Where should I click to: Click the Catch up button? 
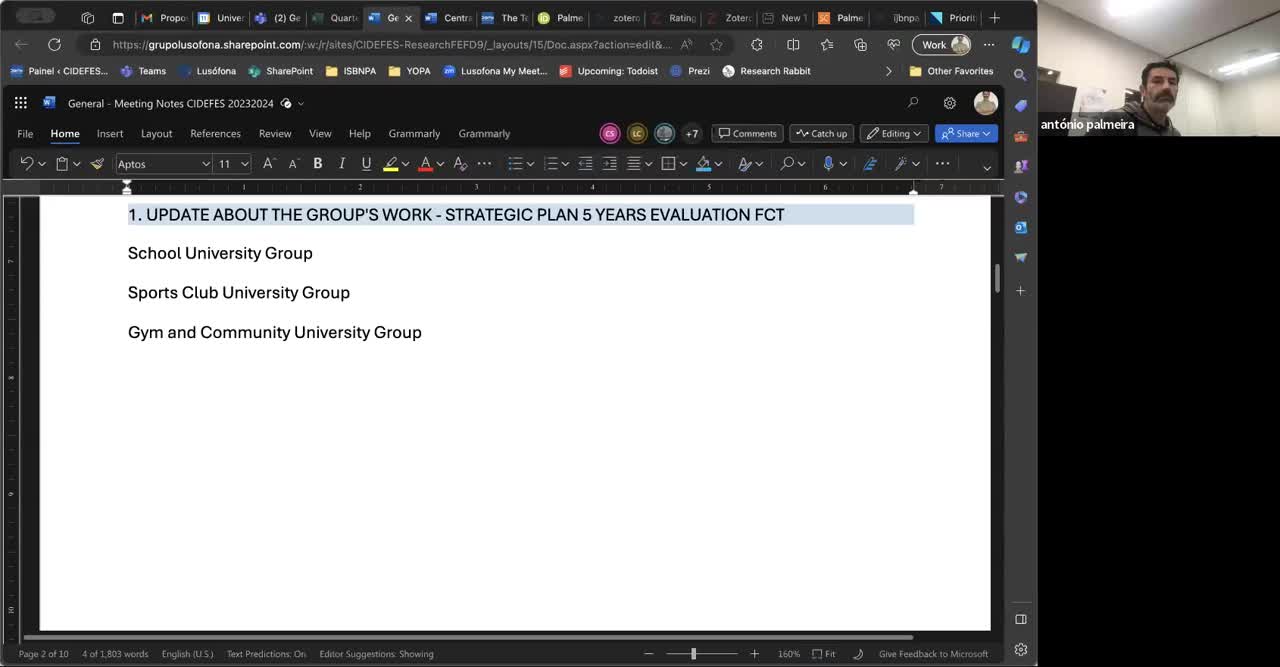821,133
